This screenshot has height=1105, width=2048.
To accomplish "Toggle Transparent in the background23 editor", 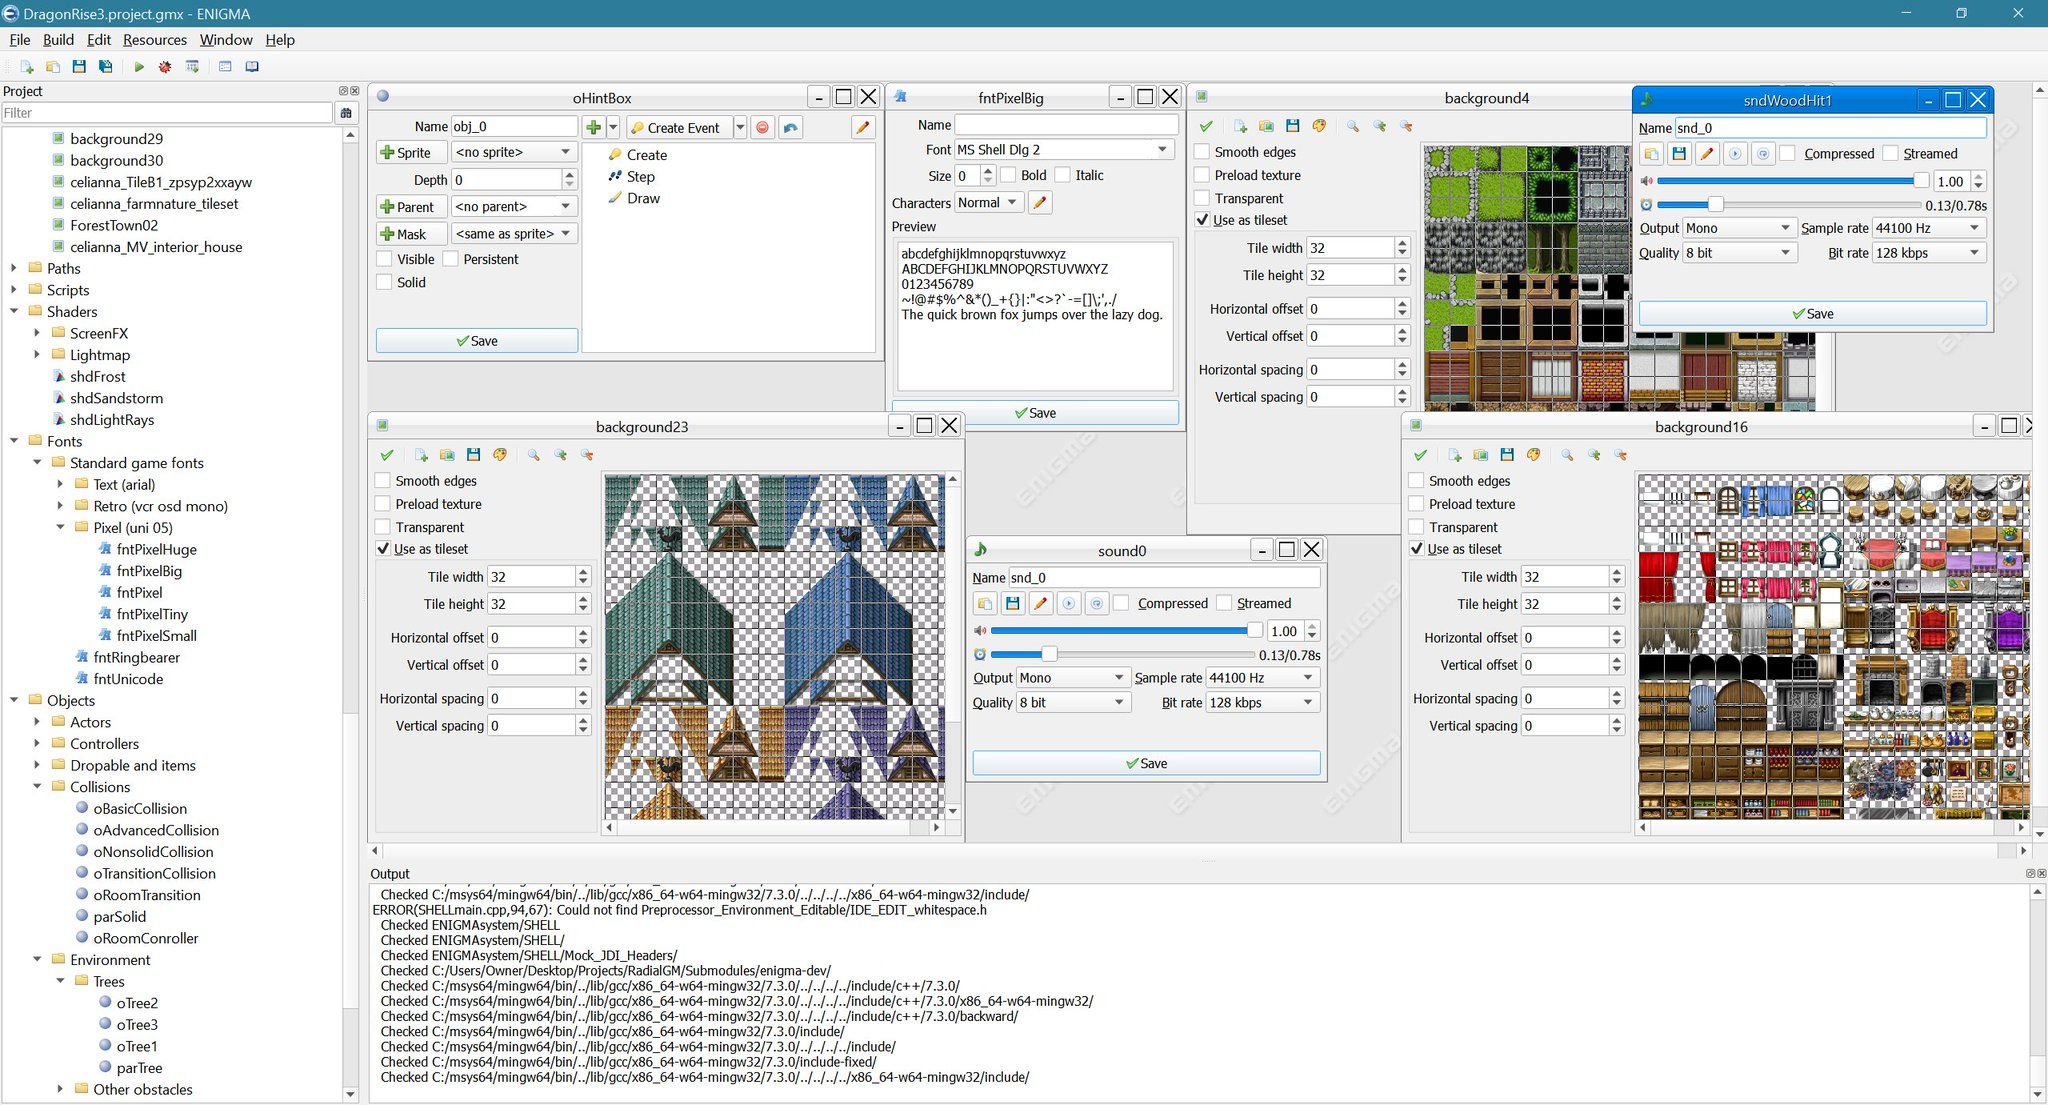I will pyautogui.click(x=383, y=527).
